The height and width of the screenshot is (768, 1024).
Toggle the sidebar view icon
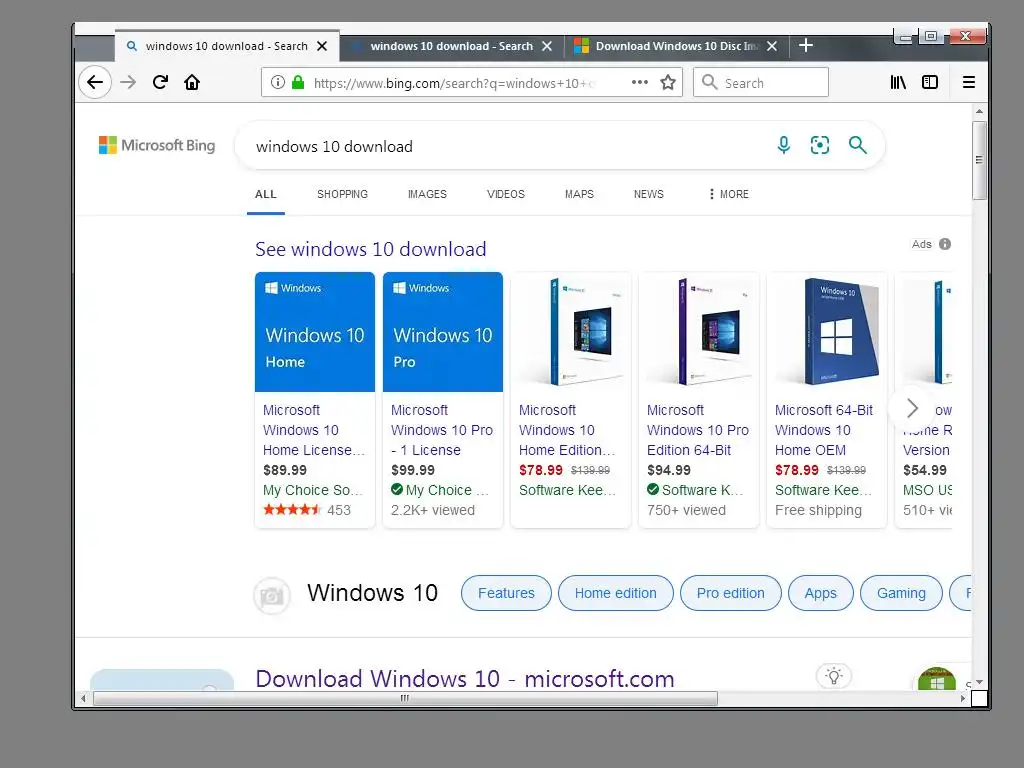[930, 82]
